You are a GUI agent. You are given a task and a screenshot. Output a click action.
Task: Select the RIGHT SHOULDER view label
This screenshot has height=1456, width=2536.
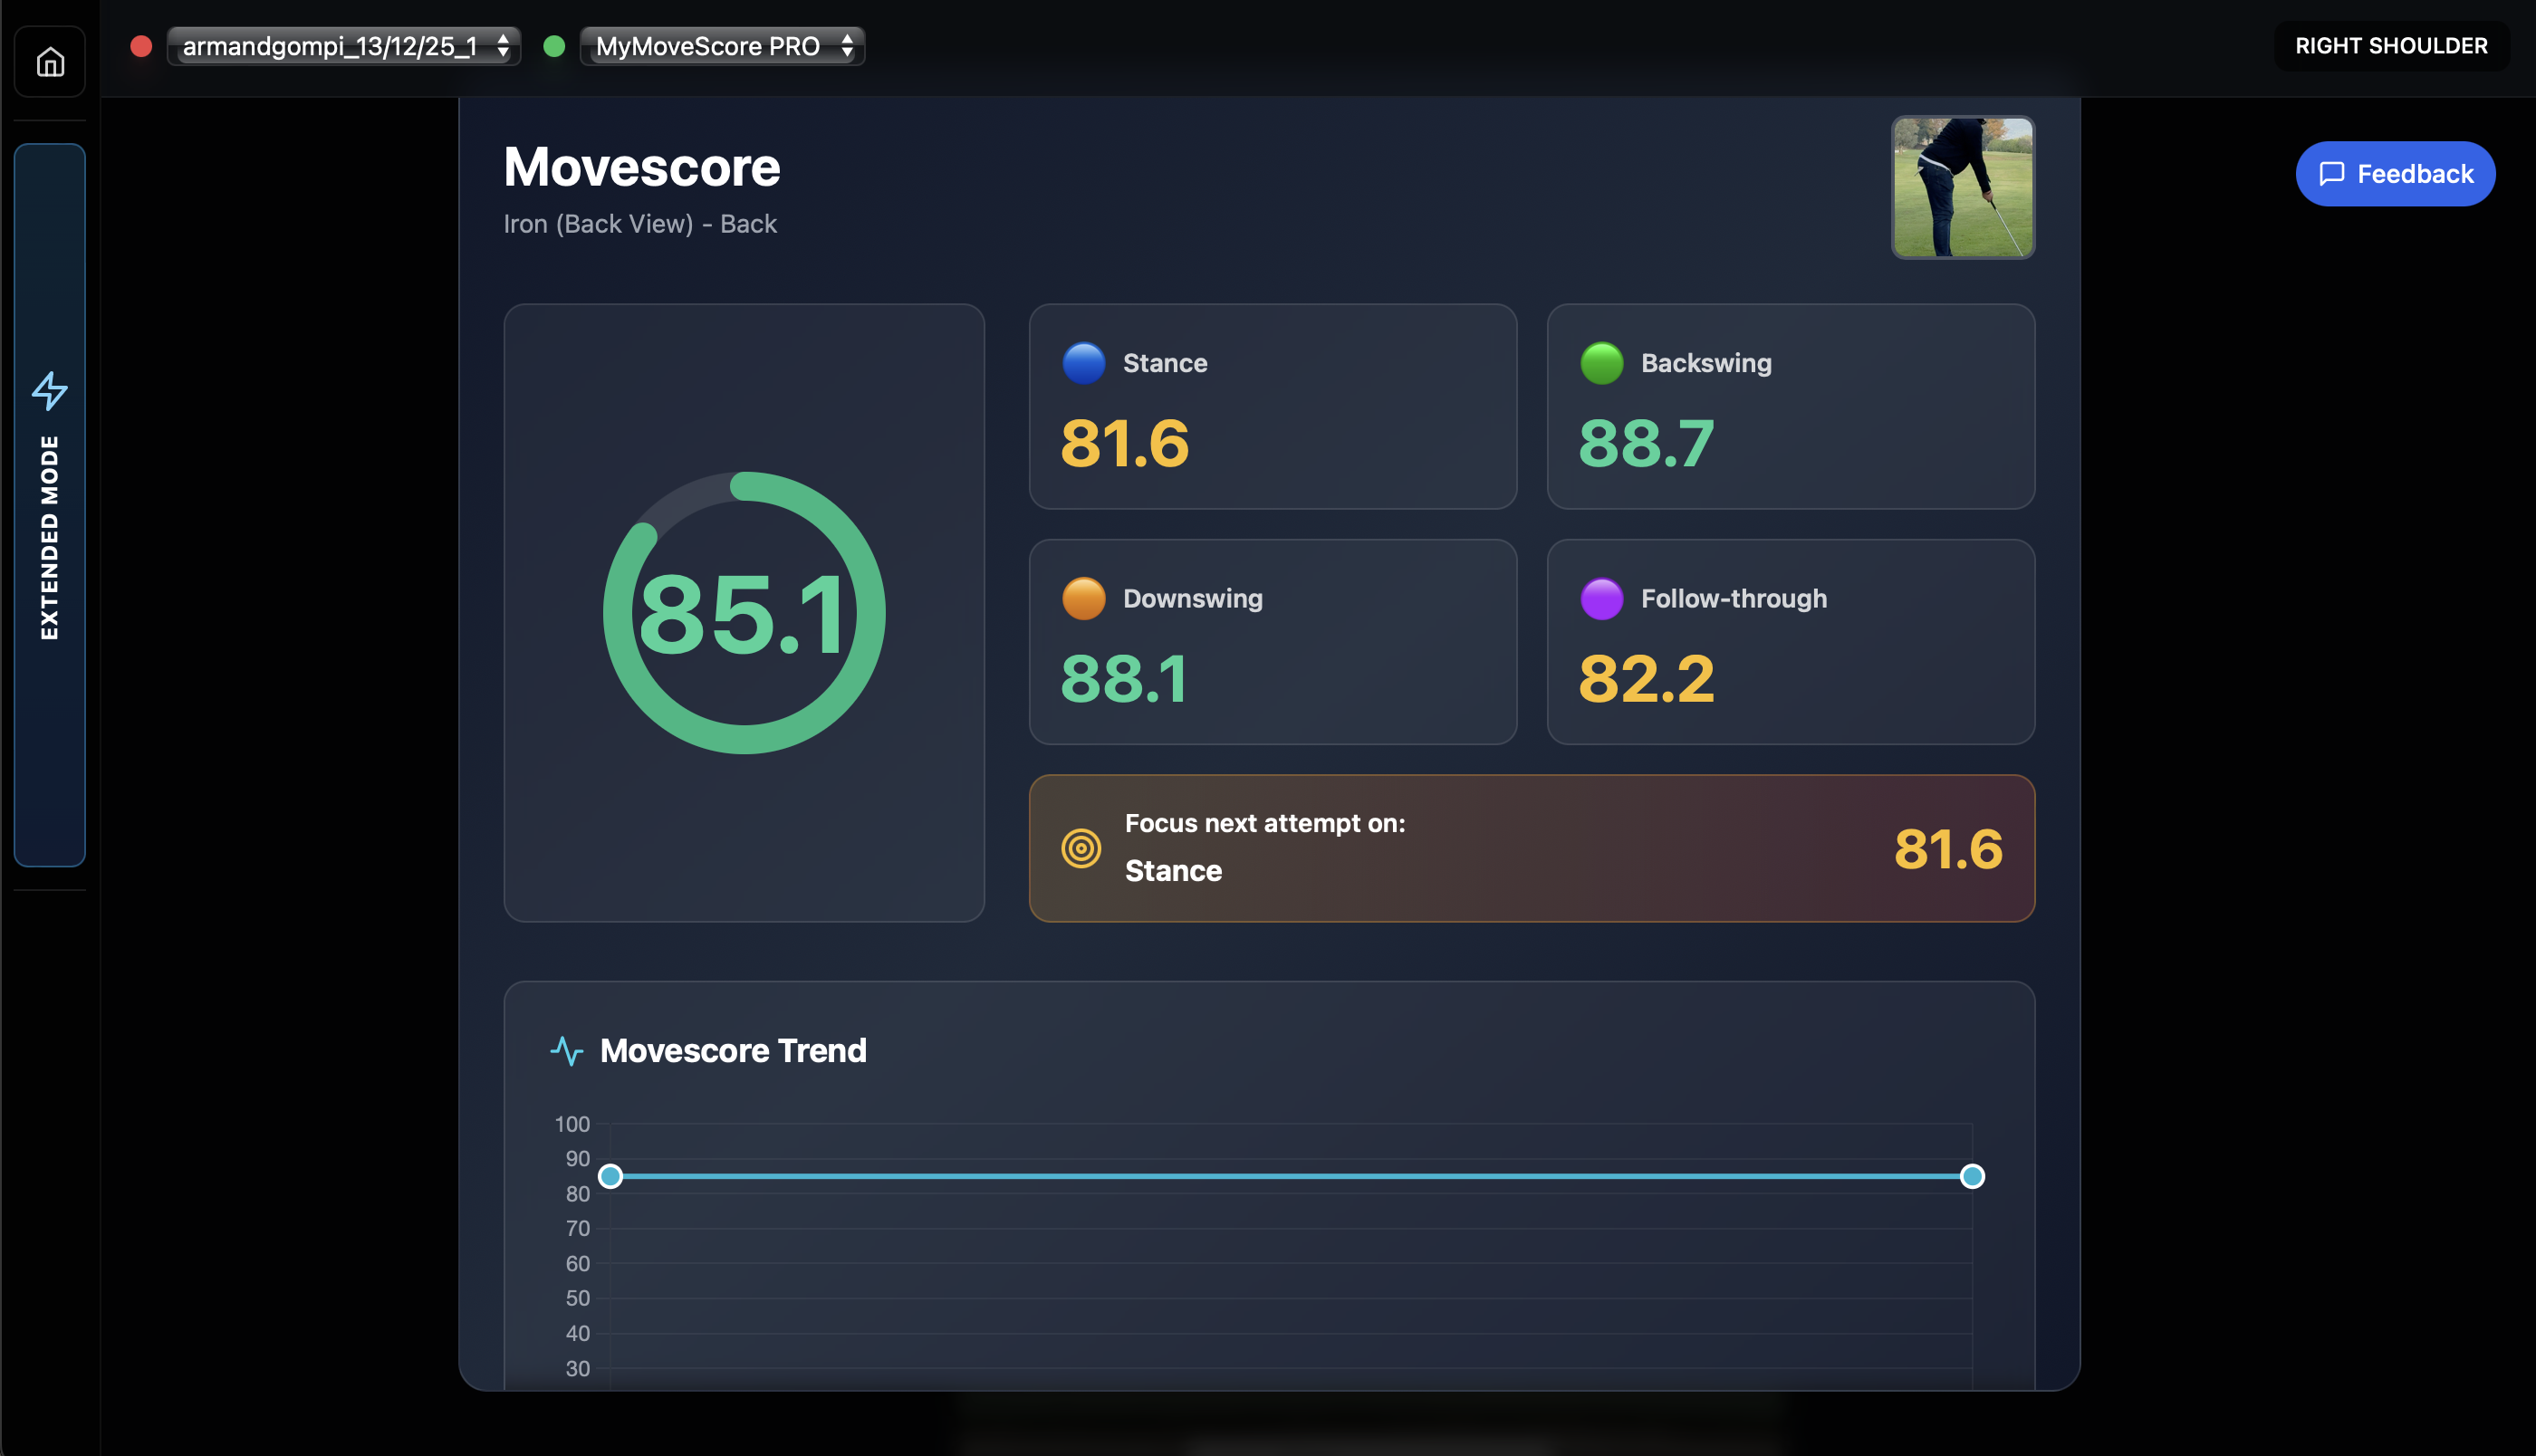(2391, 45)
